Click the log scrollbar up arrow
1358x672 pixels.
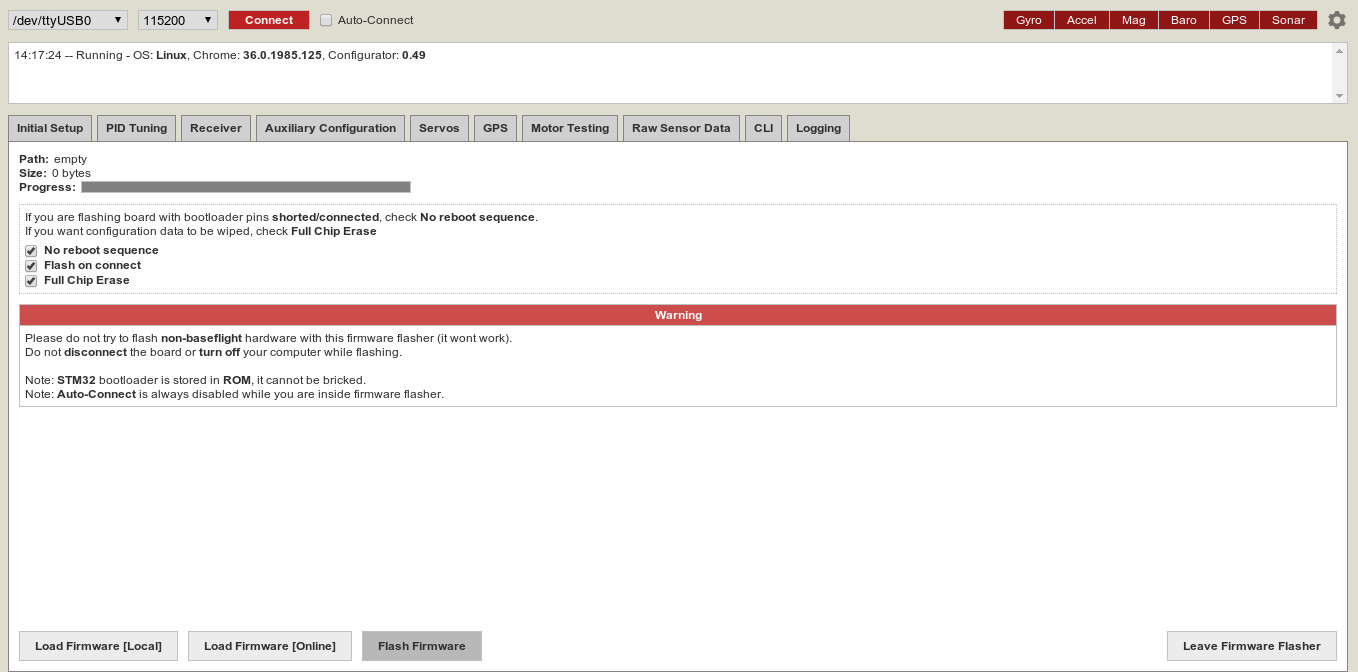[x=1340, y=50]
